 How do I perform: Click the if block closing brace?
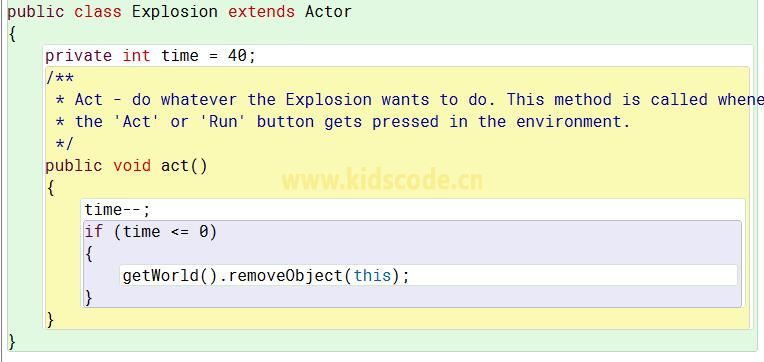coord(88,298)
